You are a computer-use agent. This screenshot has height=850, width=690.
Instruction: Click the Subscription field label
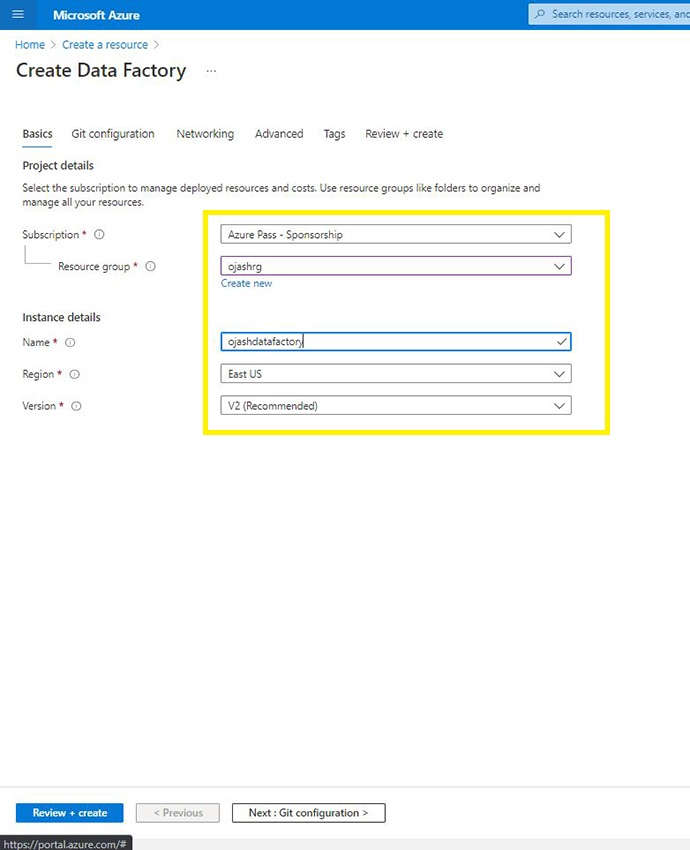[50, 235]
